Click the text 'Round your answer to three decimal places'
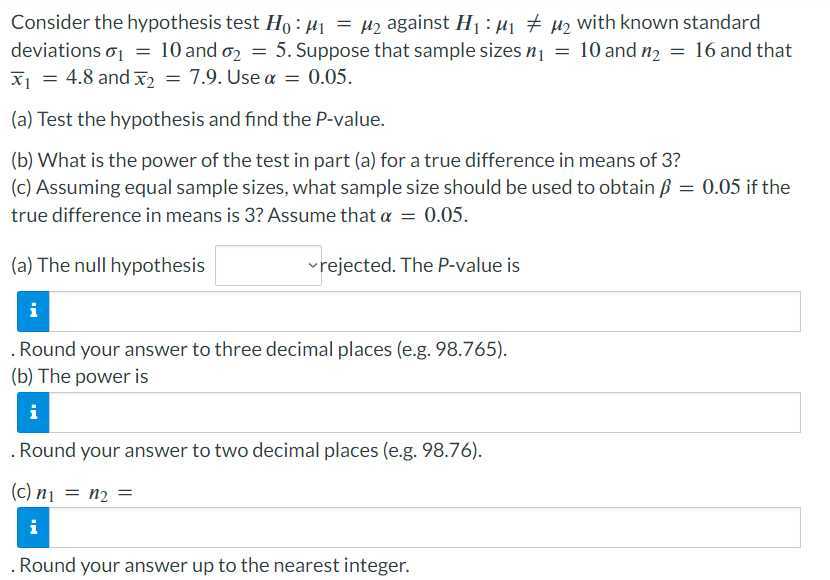 point(205,349)
